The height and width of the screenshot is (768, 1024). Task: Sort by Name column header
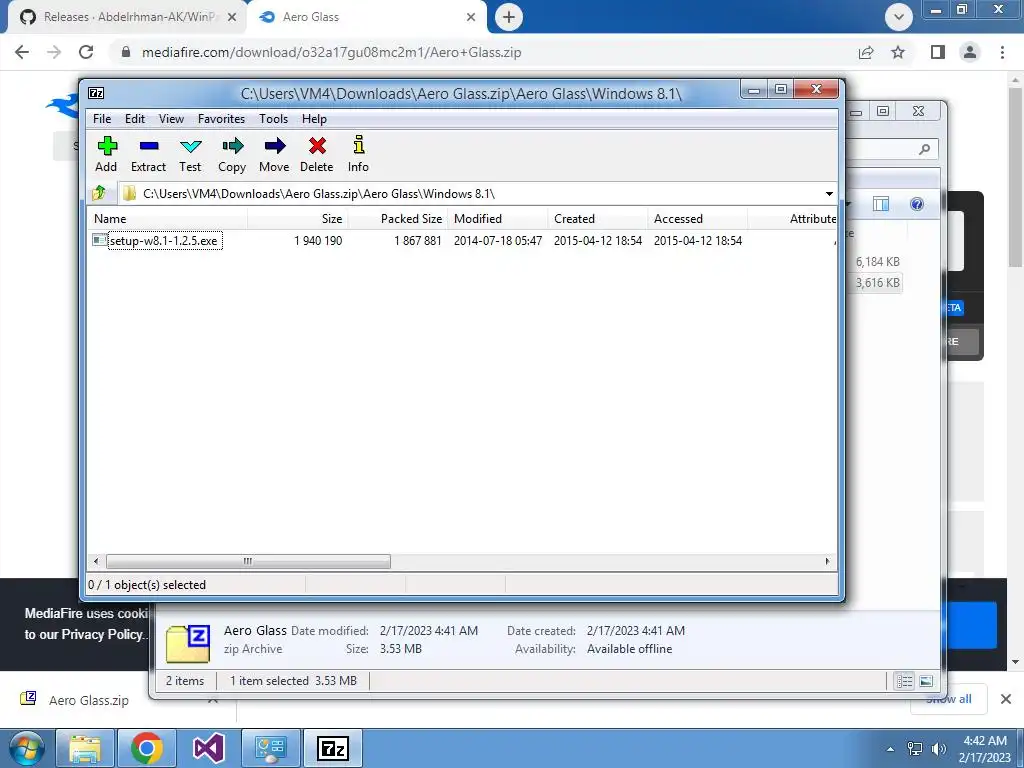click(168, 219)
